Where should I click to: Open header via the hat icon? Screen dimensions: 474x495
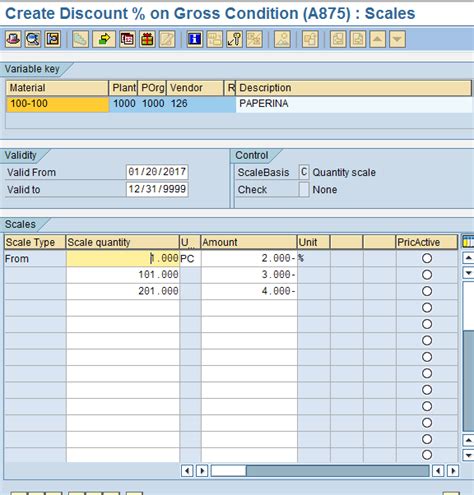(13, 39)
